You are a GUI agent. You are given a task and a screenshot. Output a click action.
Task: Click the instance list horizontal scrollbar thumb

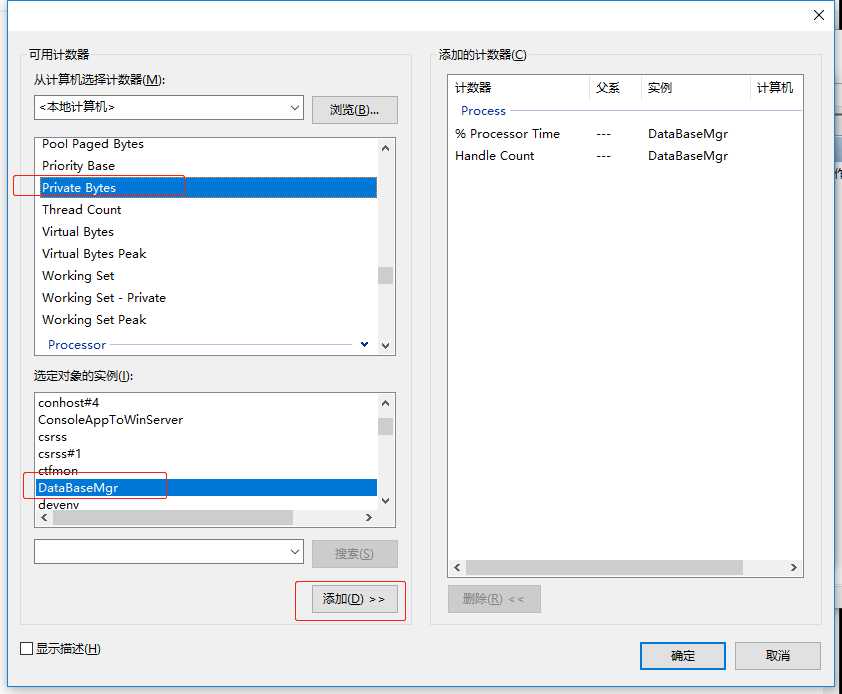173,518
